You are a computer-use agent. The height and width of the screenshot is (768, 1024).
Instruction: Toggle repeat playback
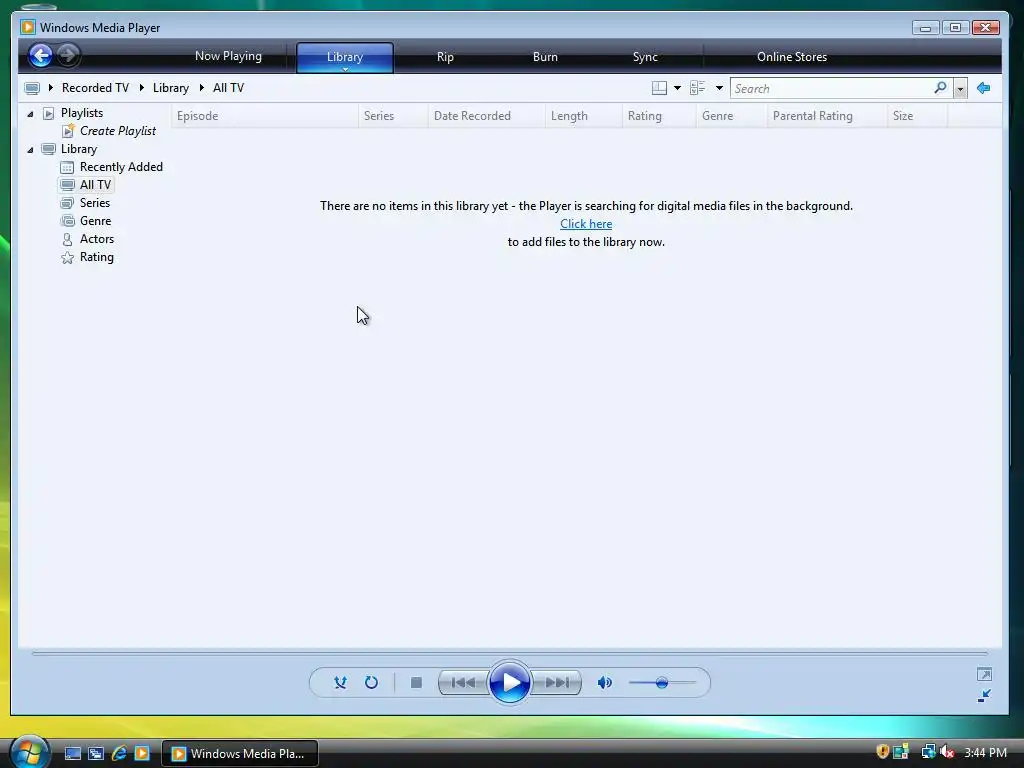coord(372,683)
